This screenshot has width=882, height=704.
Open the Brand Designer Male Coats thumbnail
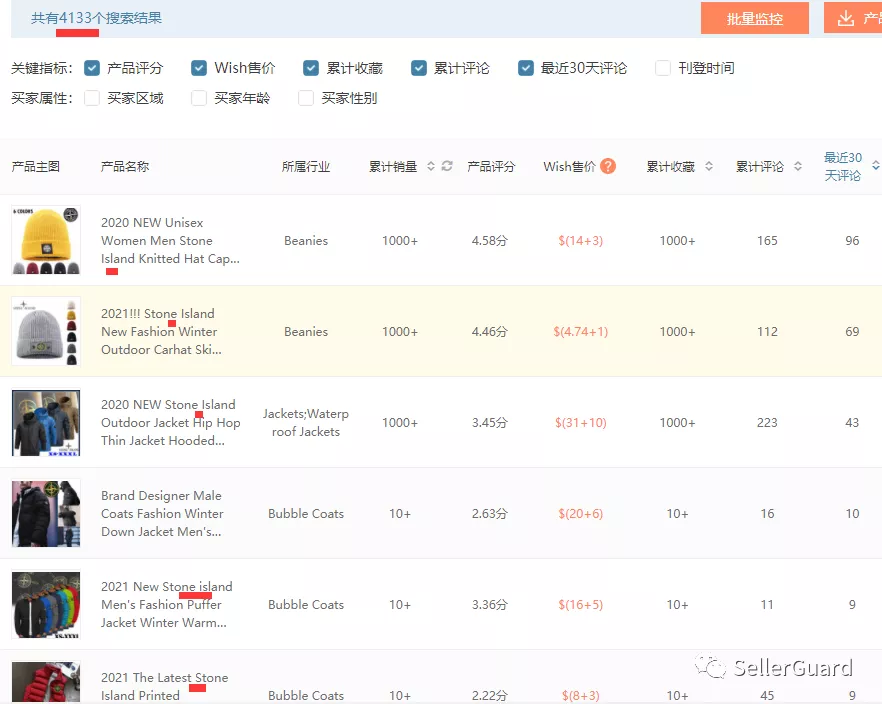(x=46, y=513)
